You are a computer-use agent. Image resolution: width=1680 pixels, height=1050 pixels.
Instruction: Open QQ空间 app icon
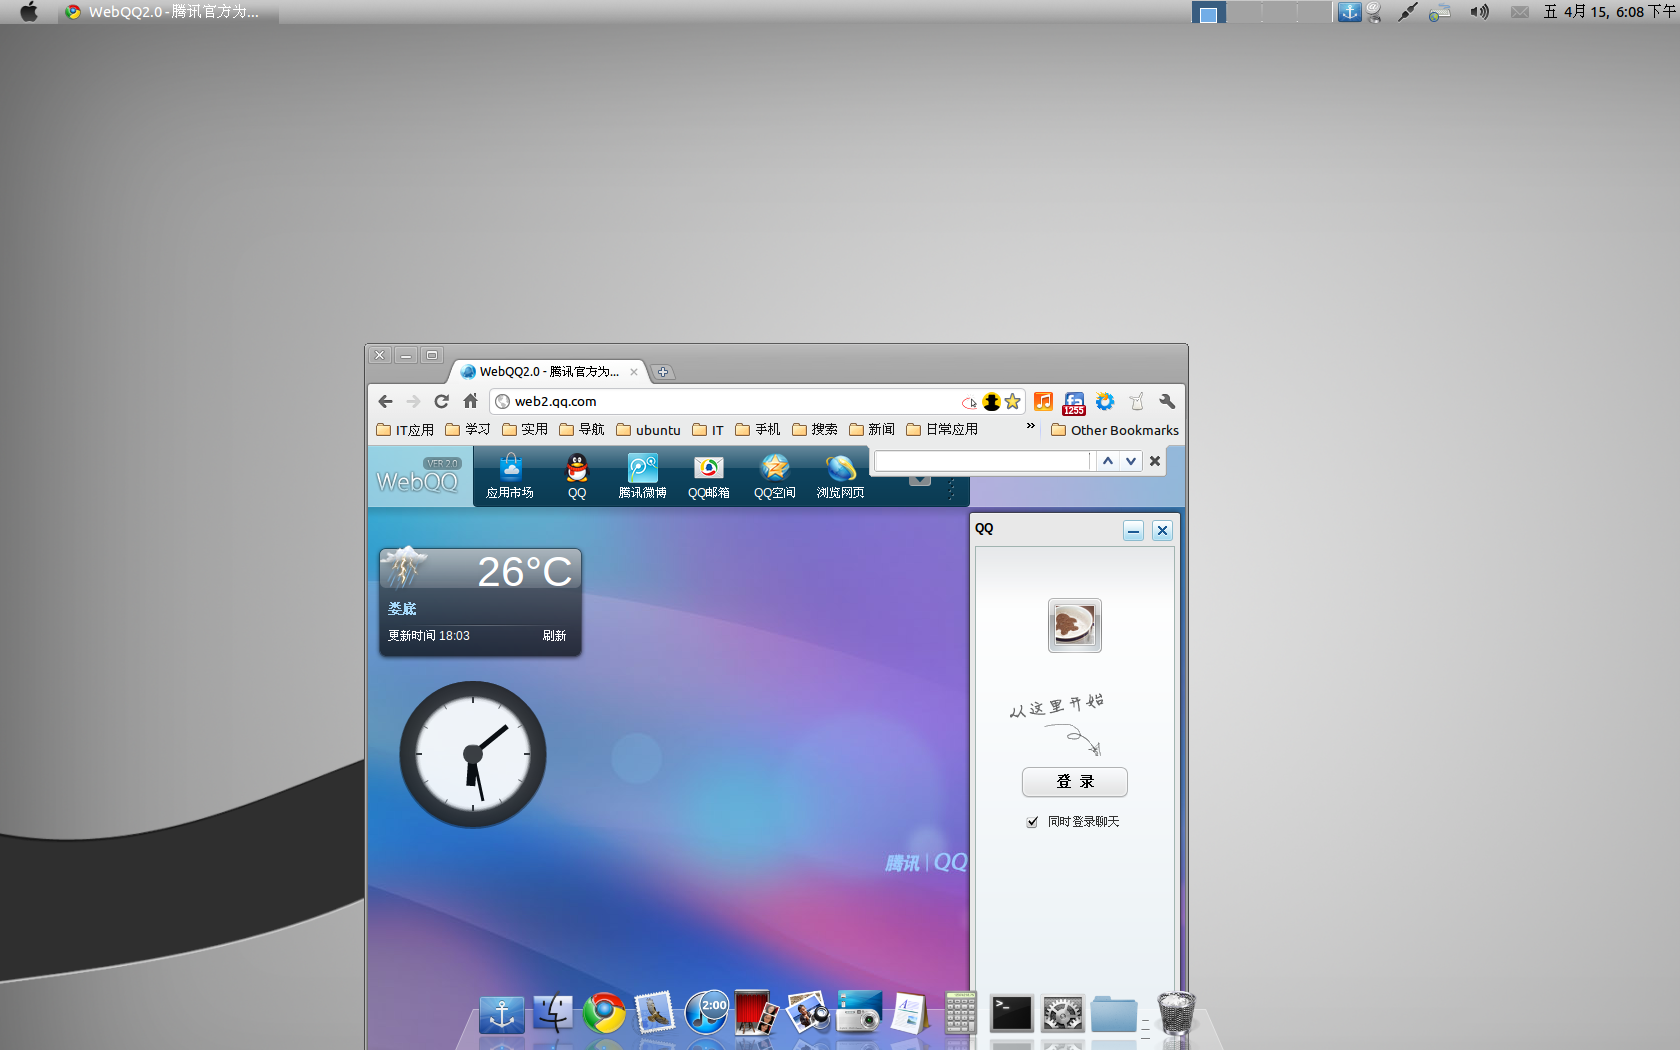774,476
